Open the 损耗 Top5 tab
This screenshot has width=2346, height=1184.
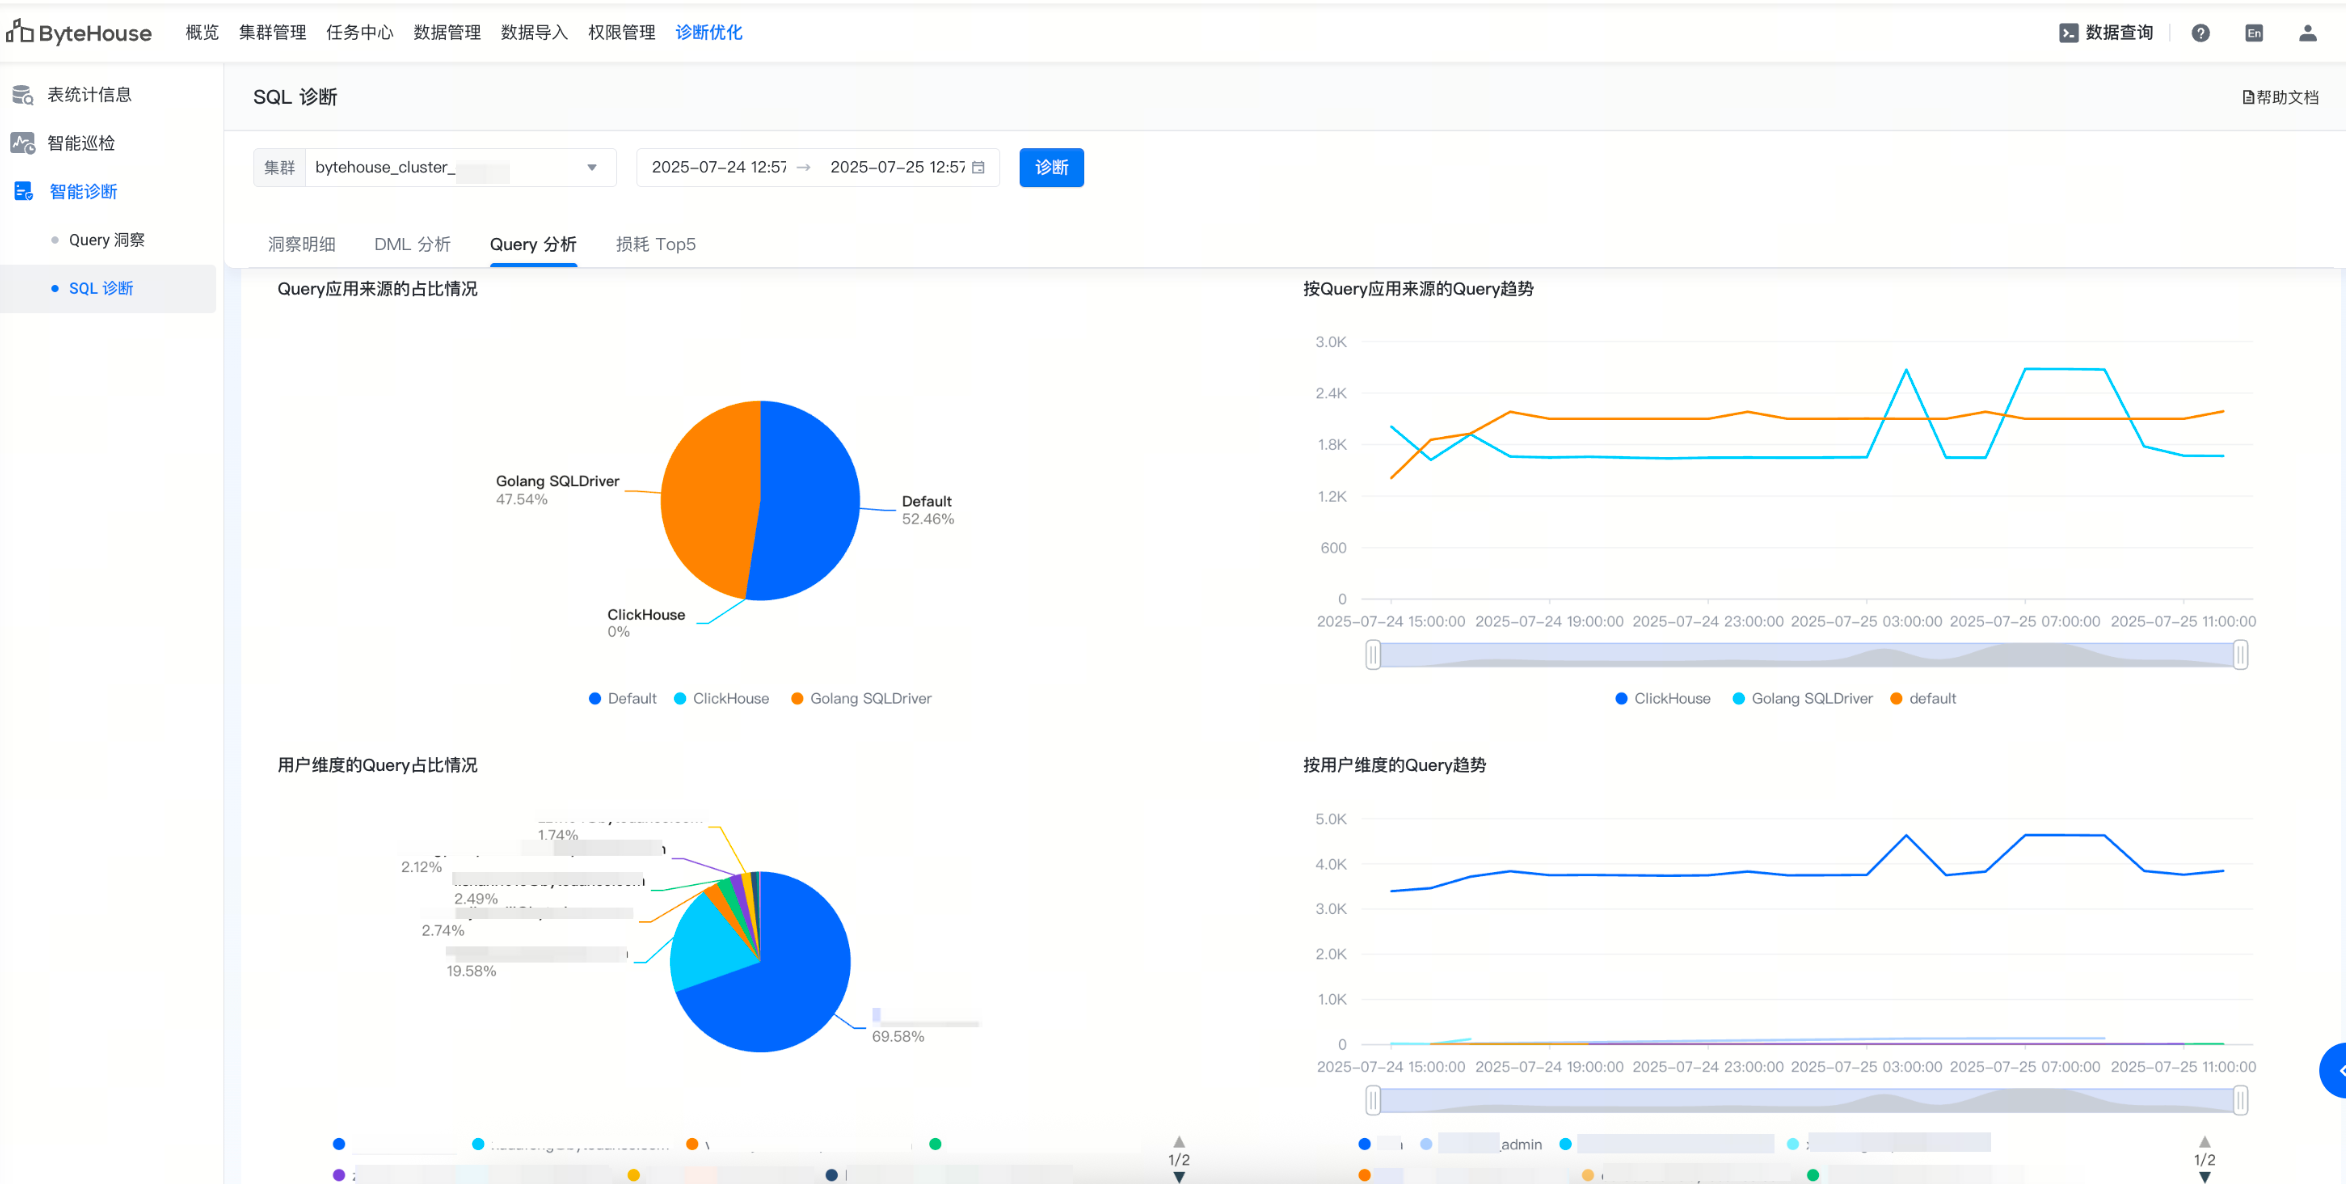click(x=655, y=244)
